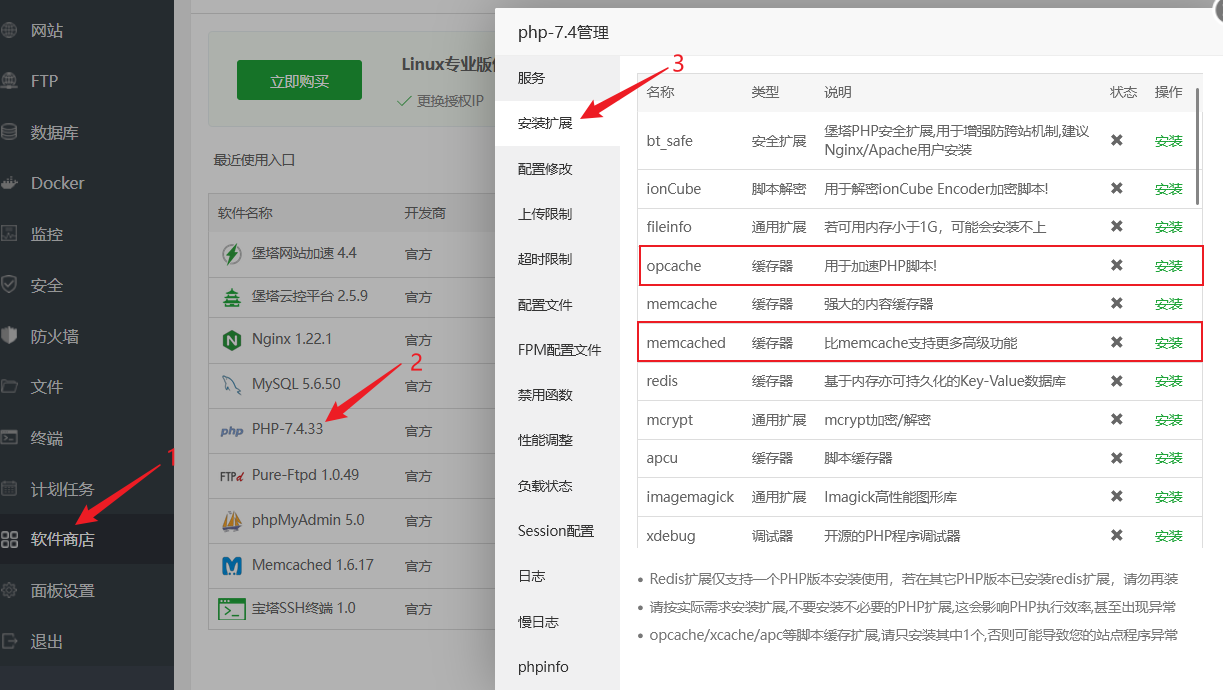The height and width of the screenshot is (690, 1223).
Task: Install the imagemagick extension
Action: [x=1168, y=497]
